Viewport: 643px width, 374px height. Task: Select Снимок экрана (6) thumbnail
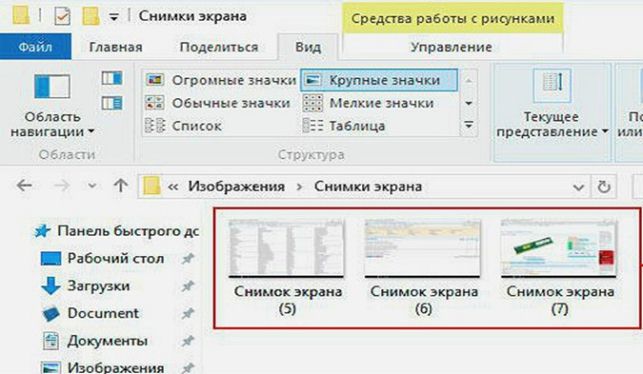point(422,249)
